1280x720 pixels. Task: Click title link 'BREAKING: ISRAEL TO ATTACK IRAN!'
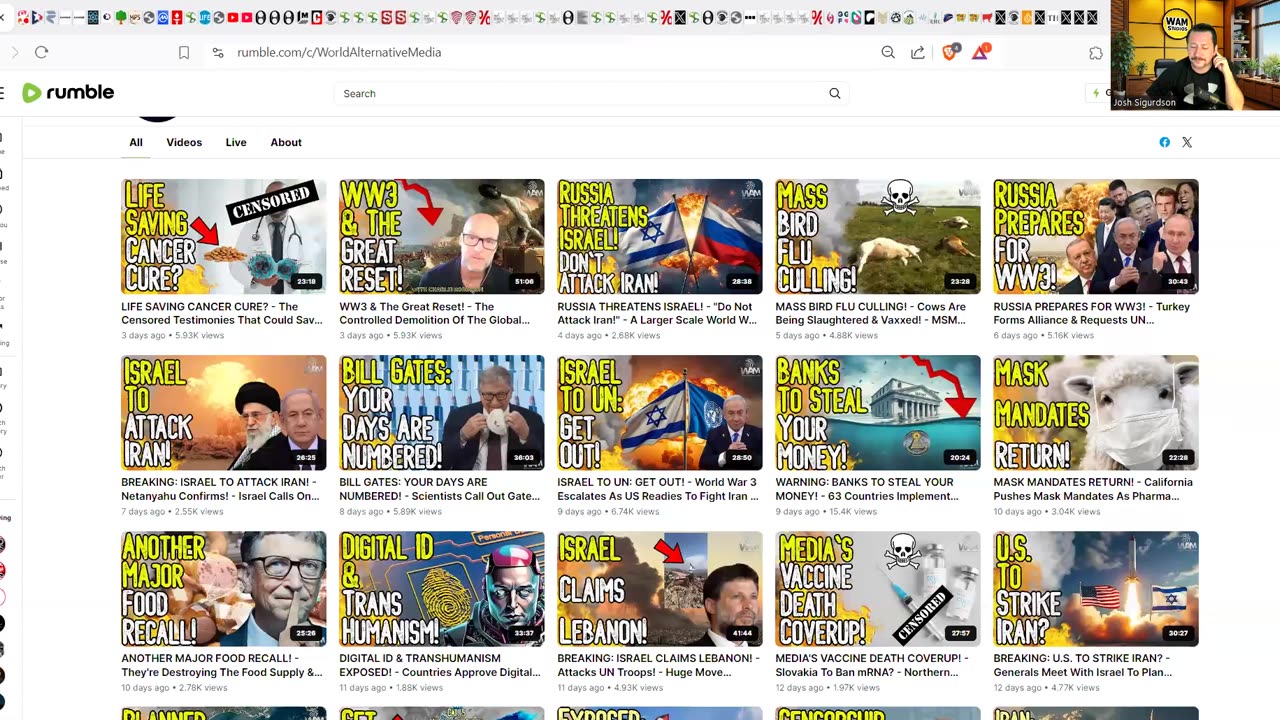coord(220,489)
